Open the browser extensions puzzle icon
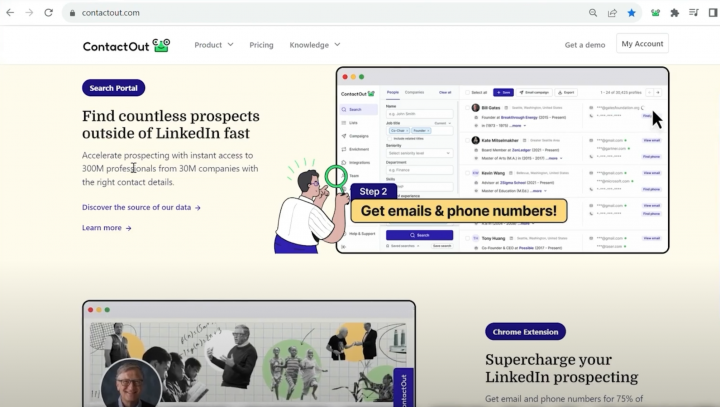Screen dimensions: 720x407 point(675,13)
